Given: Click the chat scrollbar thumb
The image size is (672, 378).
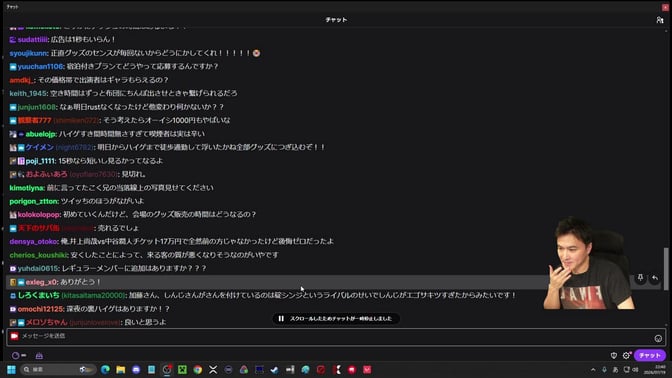Looking at the screenshot, I should (666, 268).
